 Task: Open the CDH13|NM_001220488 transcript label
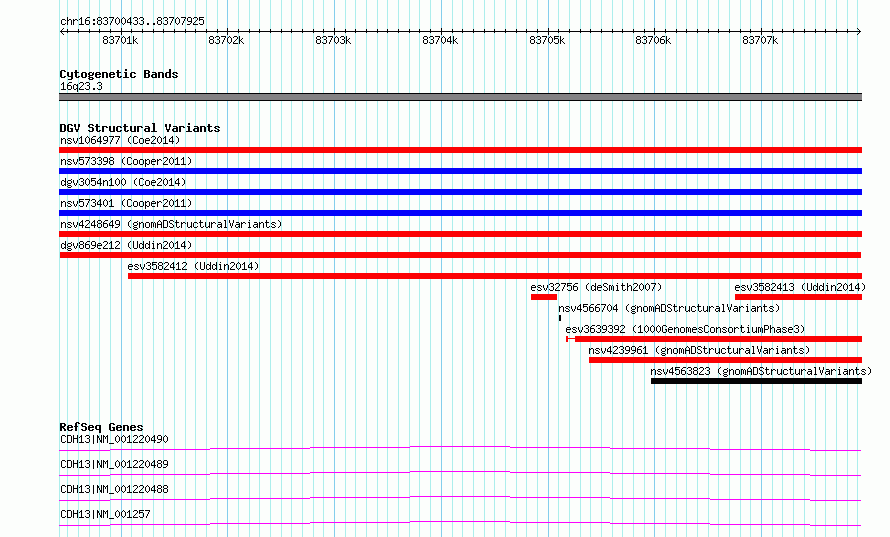[x=114, y=489]
